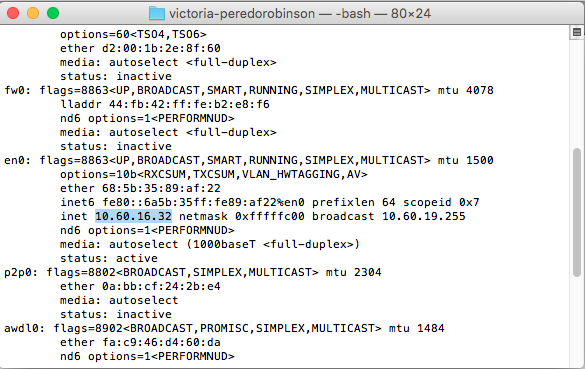Click the vertical scrollbar thumb
The height and width of the screenshot is (369, 585).
(x=577, y=213)
